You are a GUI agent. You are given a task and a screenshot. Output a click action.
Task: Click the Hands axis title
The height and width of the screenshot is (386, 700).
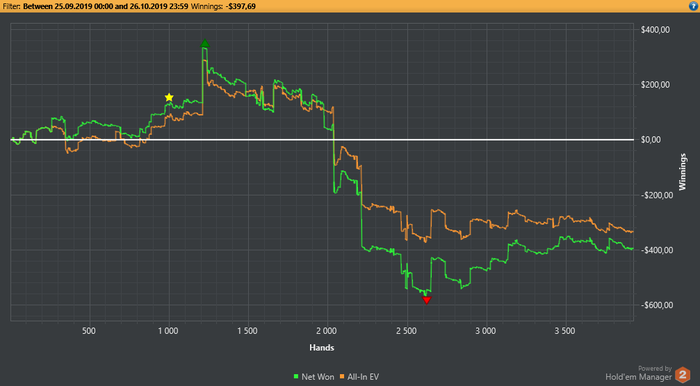[322, 348]
